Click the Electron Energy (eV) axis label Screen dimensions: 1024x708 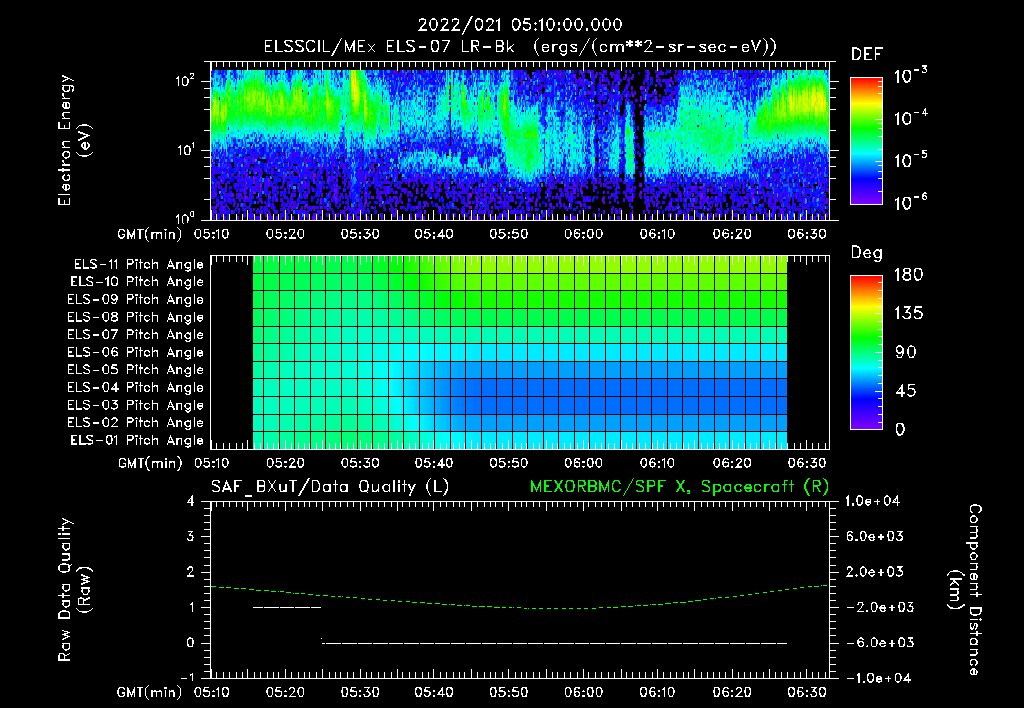click(74, 140)
